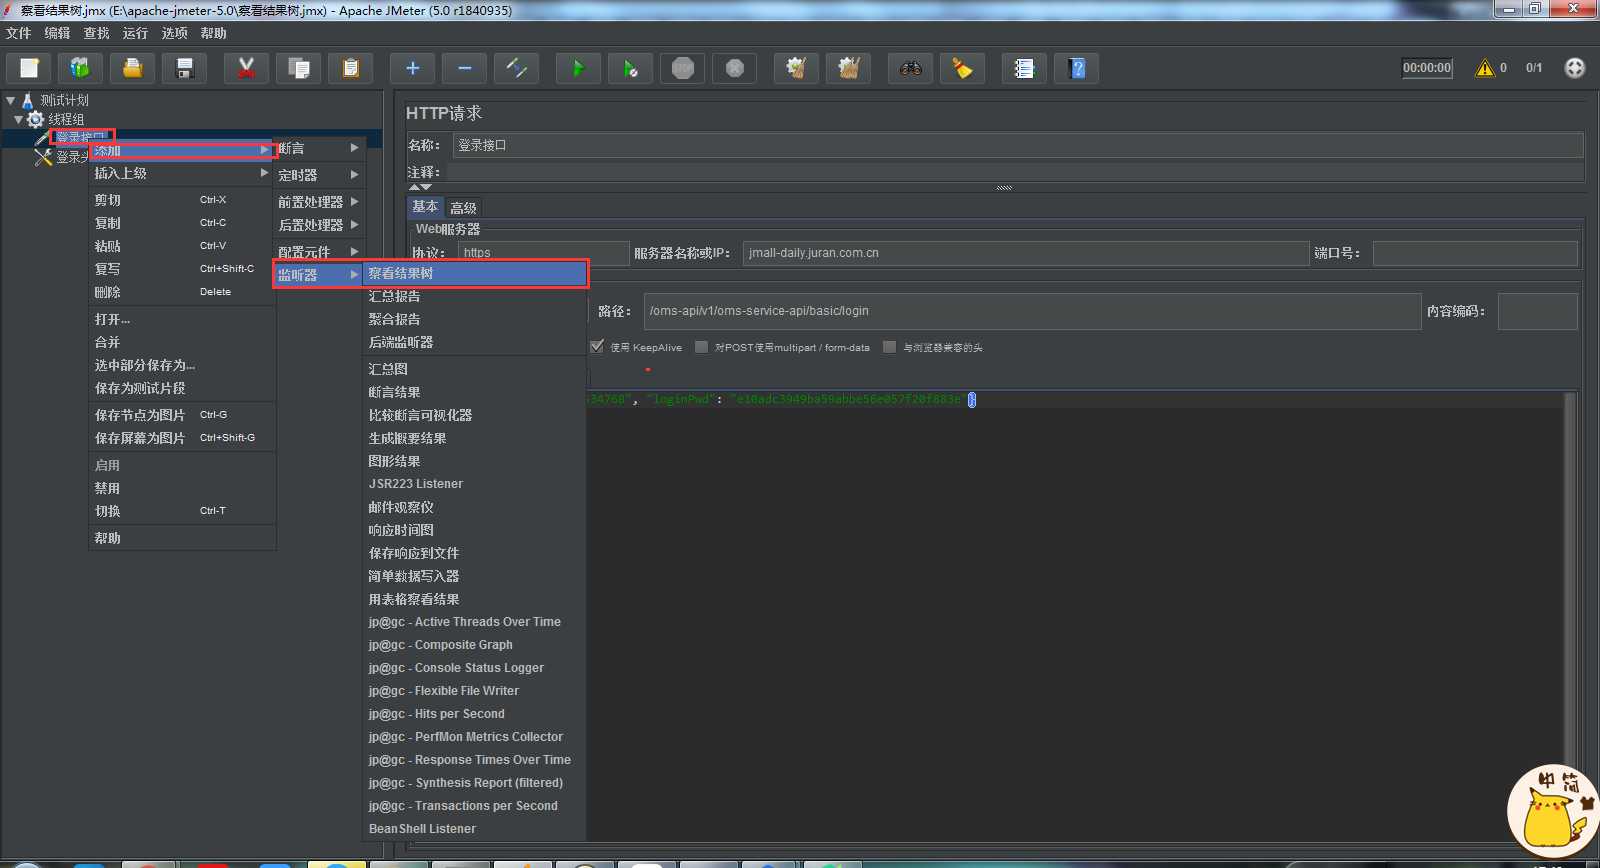
Task: Click 保存节点为图片 in context menu
Action: coord(182,415)
